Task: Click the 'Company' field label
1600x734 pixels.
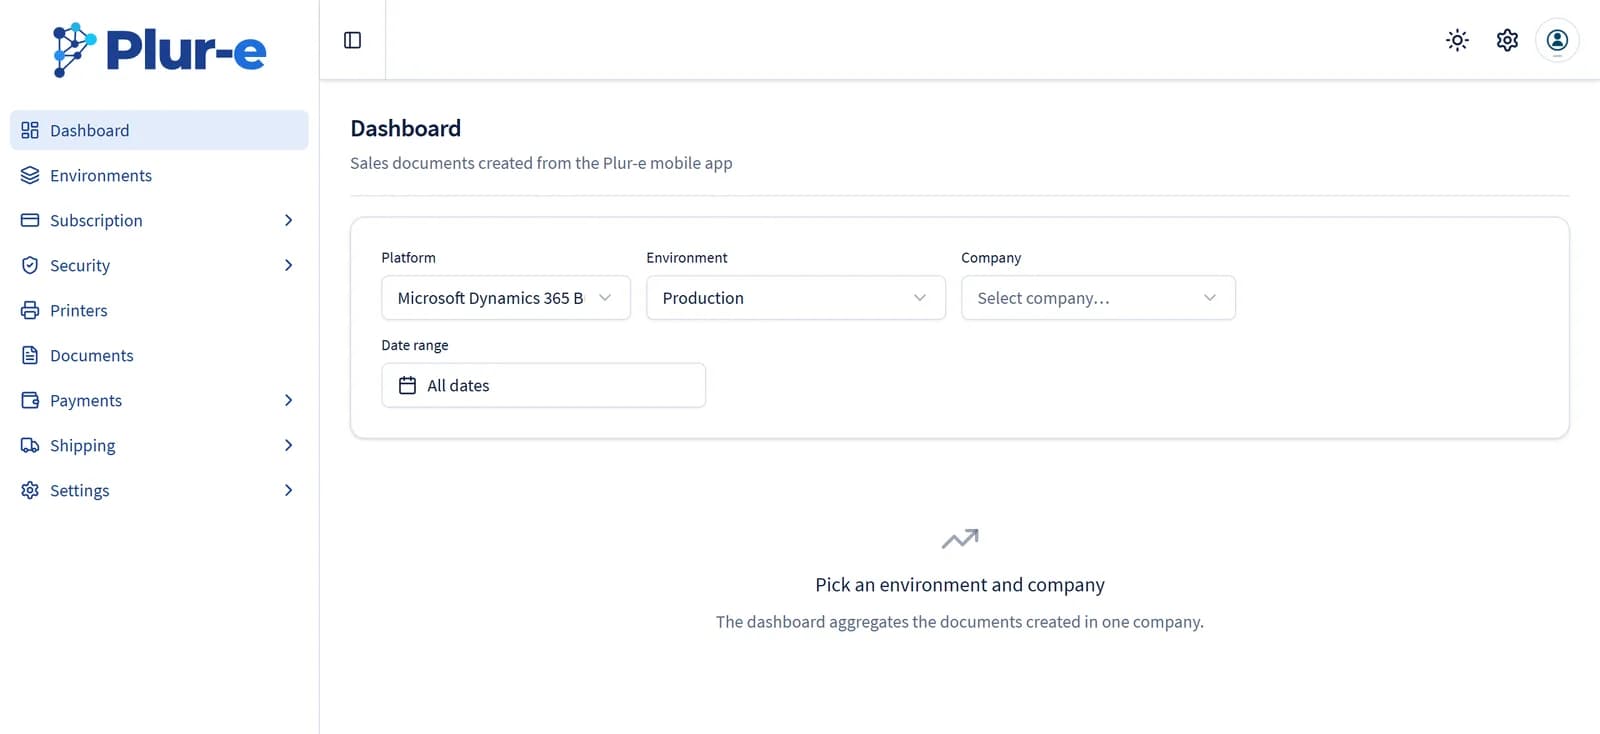Action: coord(991,257)
